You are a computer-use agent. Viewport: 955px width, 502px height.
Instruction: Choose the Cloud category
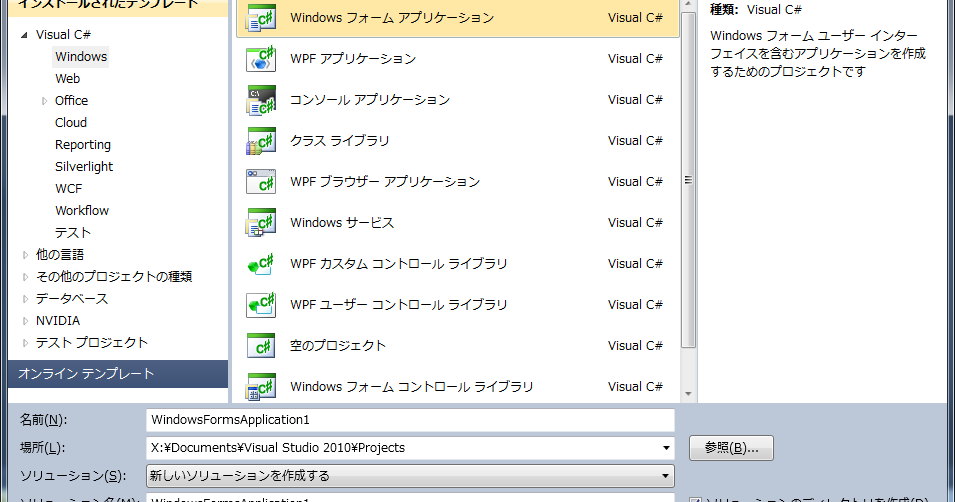click(71, 122)
